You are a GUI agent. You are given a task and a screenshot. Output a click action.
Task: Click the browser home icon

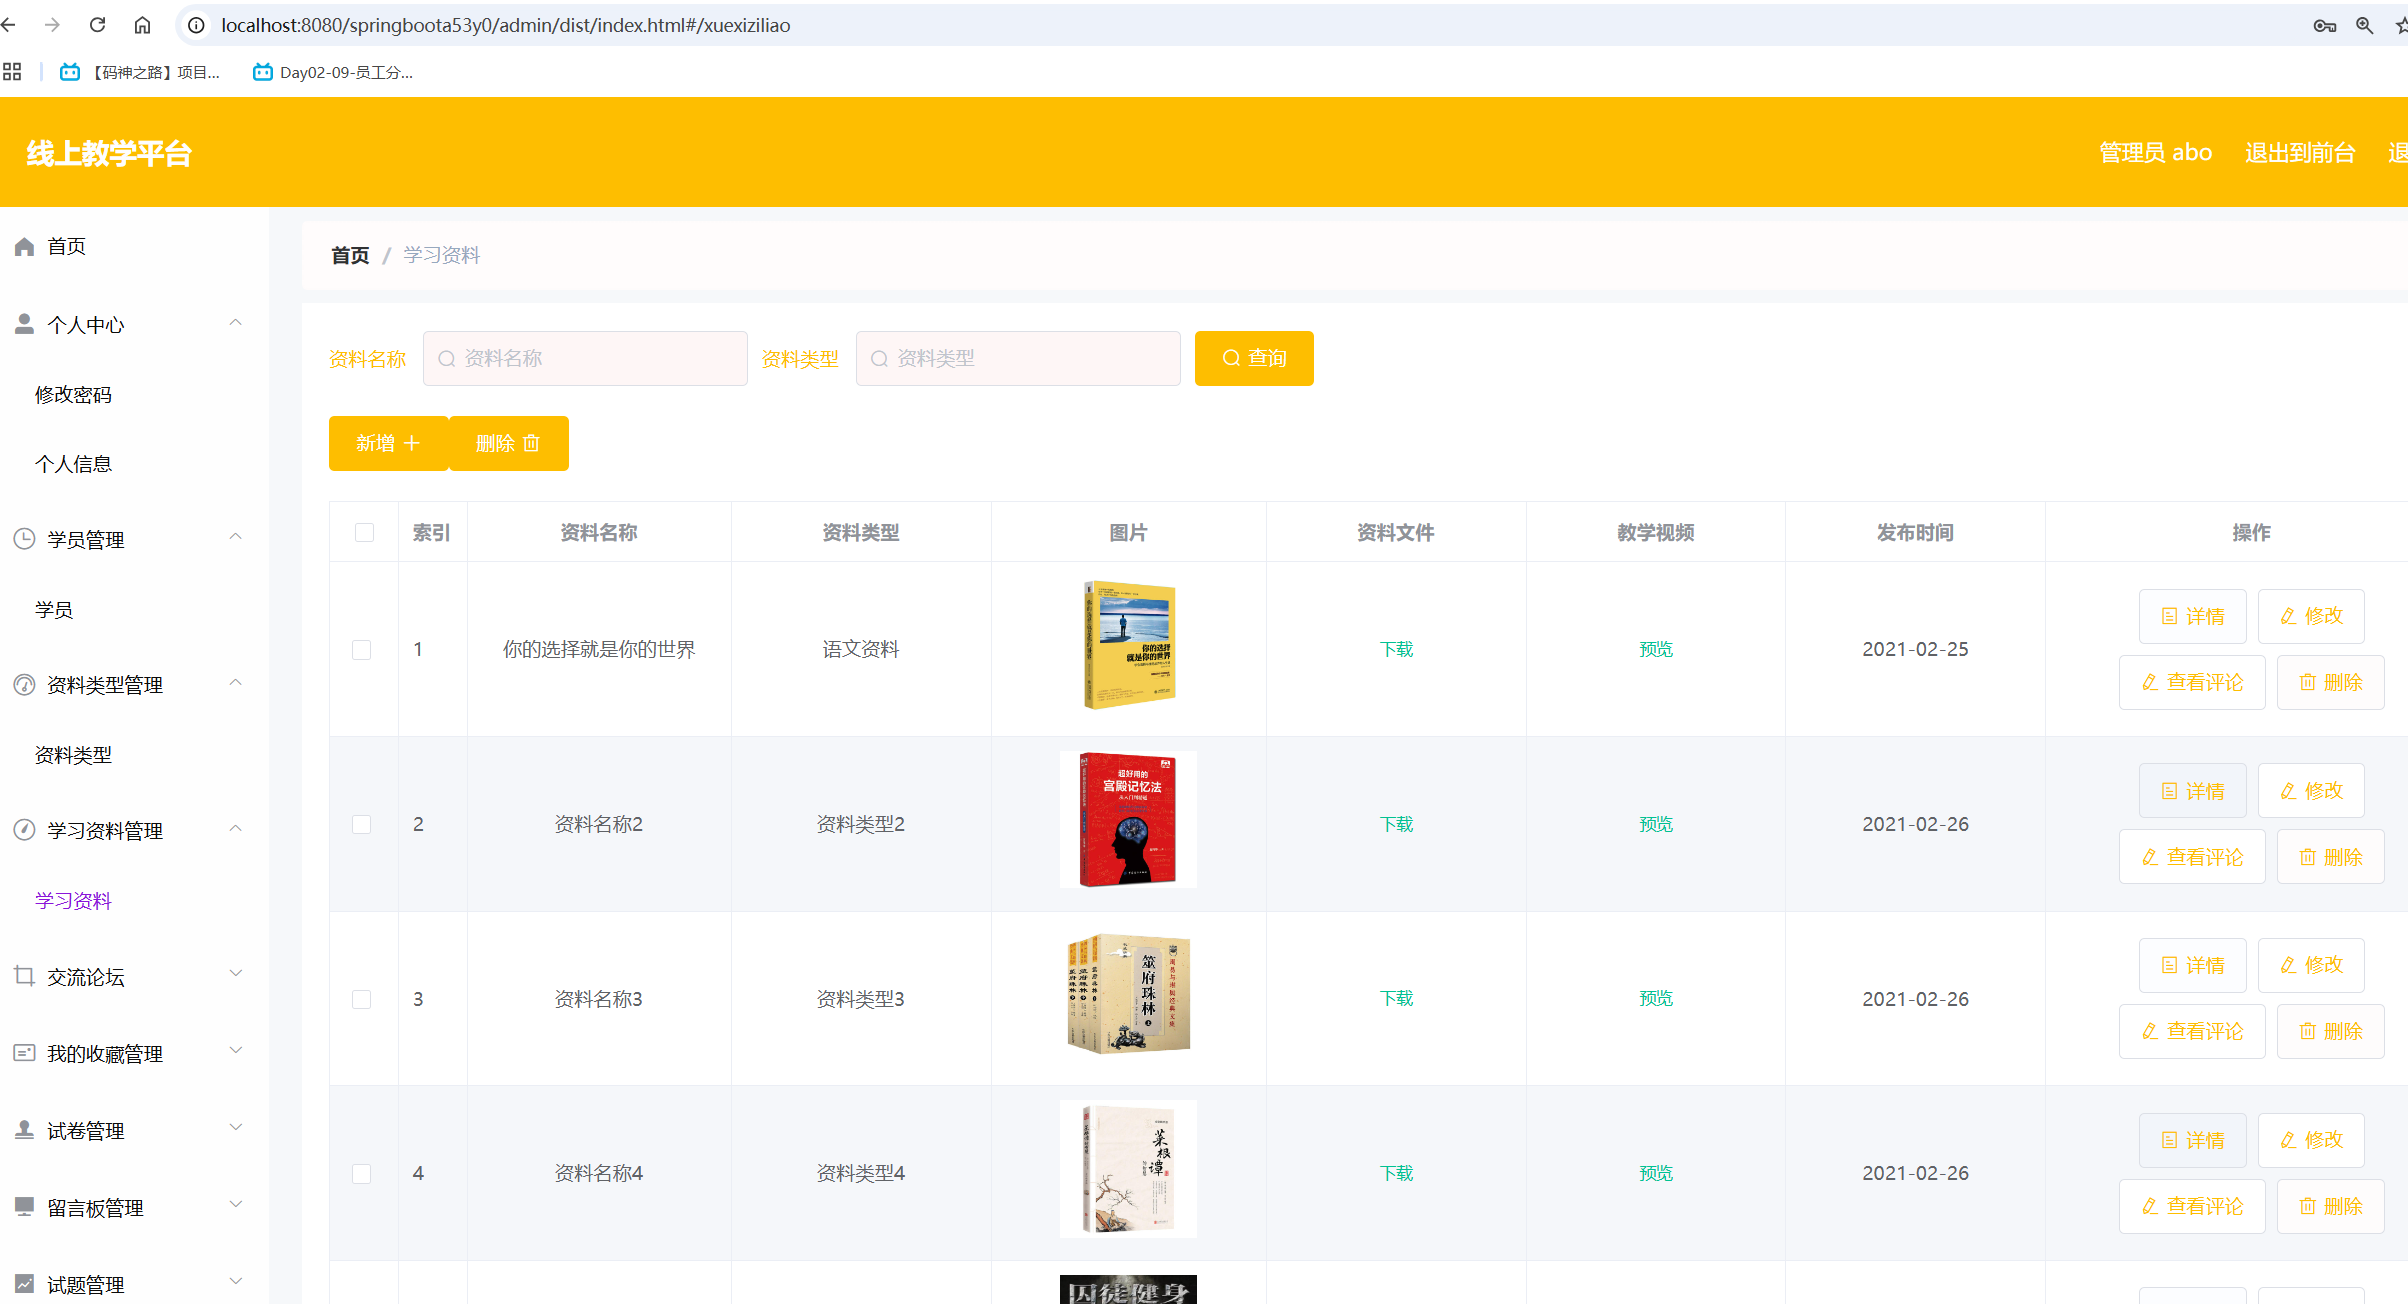pyautogui.click(x=142, y=25)
